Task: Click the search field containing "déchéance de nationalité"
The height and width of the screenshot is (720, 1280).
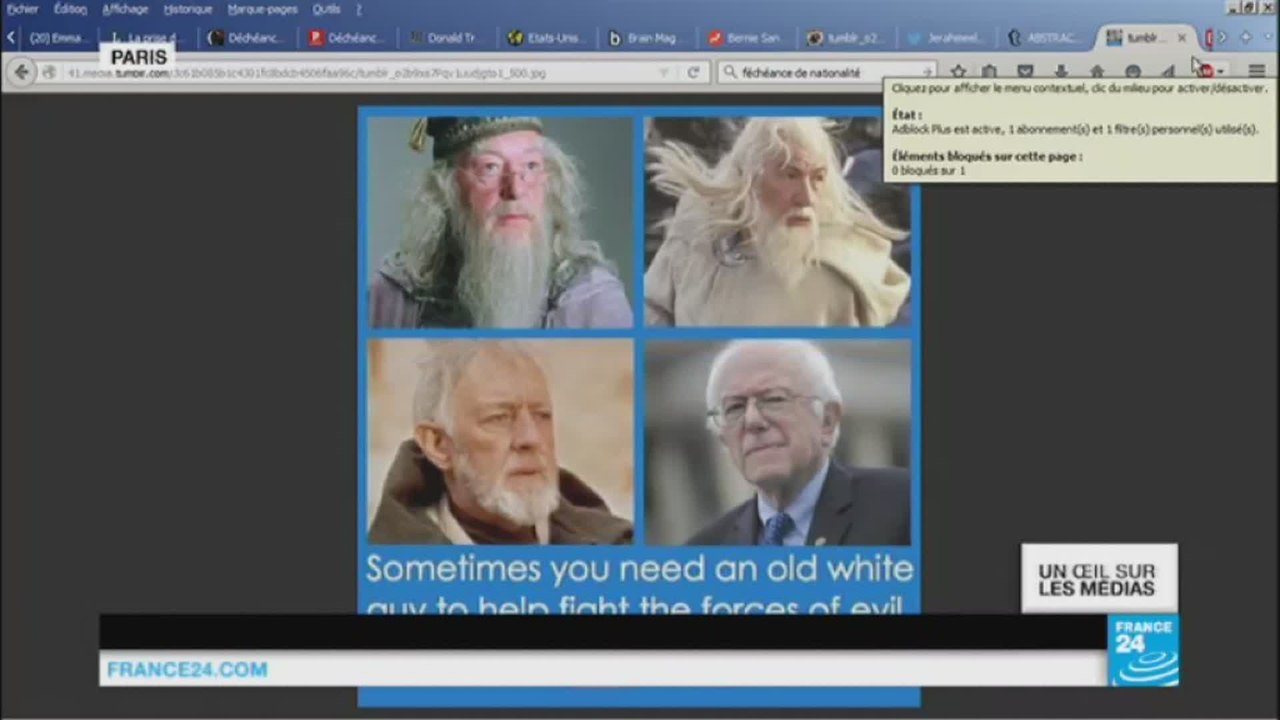Action: coord(828,72)
